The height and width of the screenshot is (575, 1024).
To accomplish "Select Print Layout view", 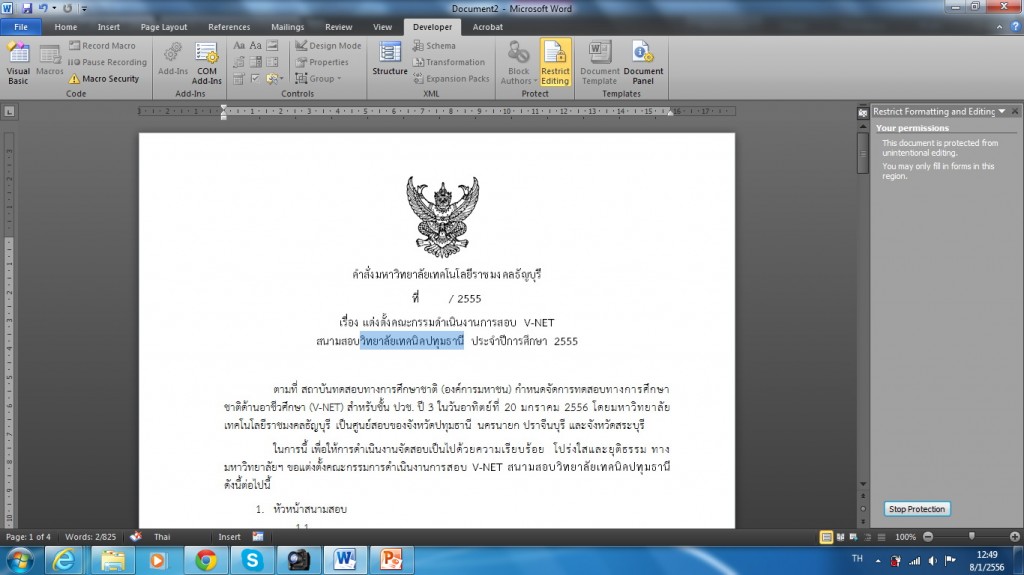I will [826, 537].
